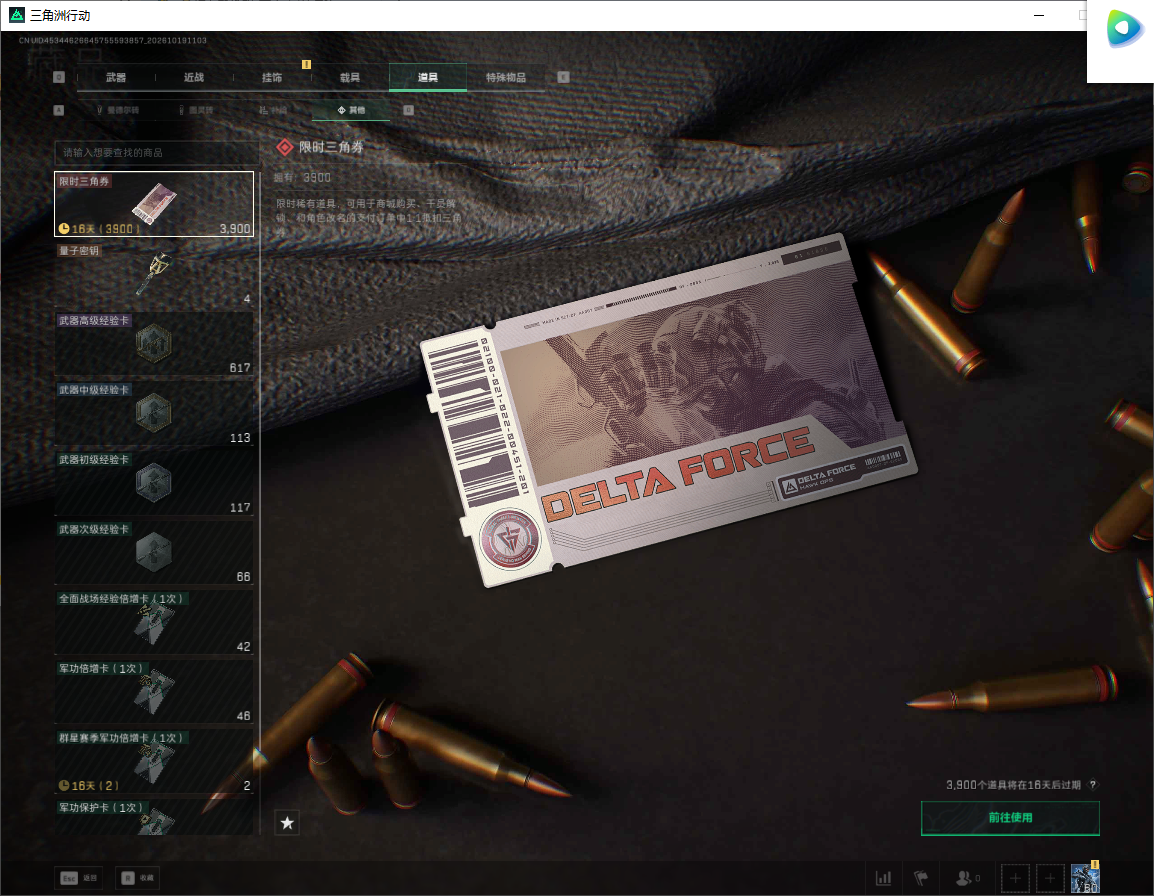This screenshot has height=896, width=1154.
Task: Open the expiry help question-mark icon
Action: coord(1093,785)
